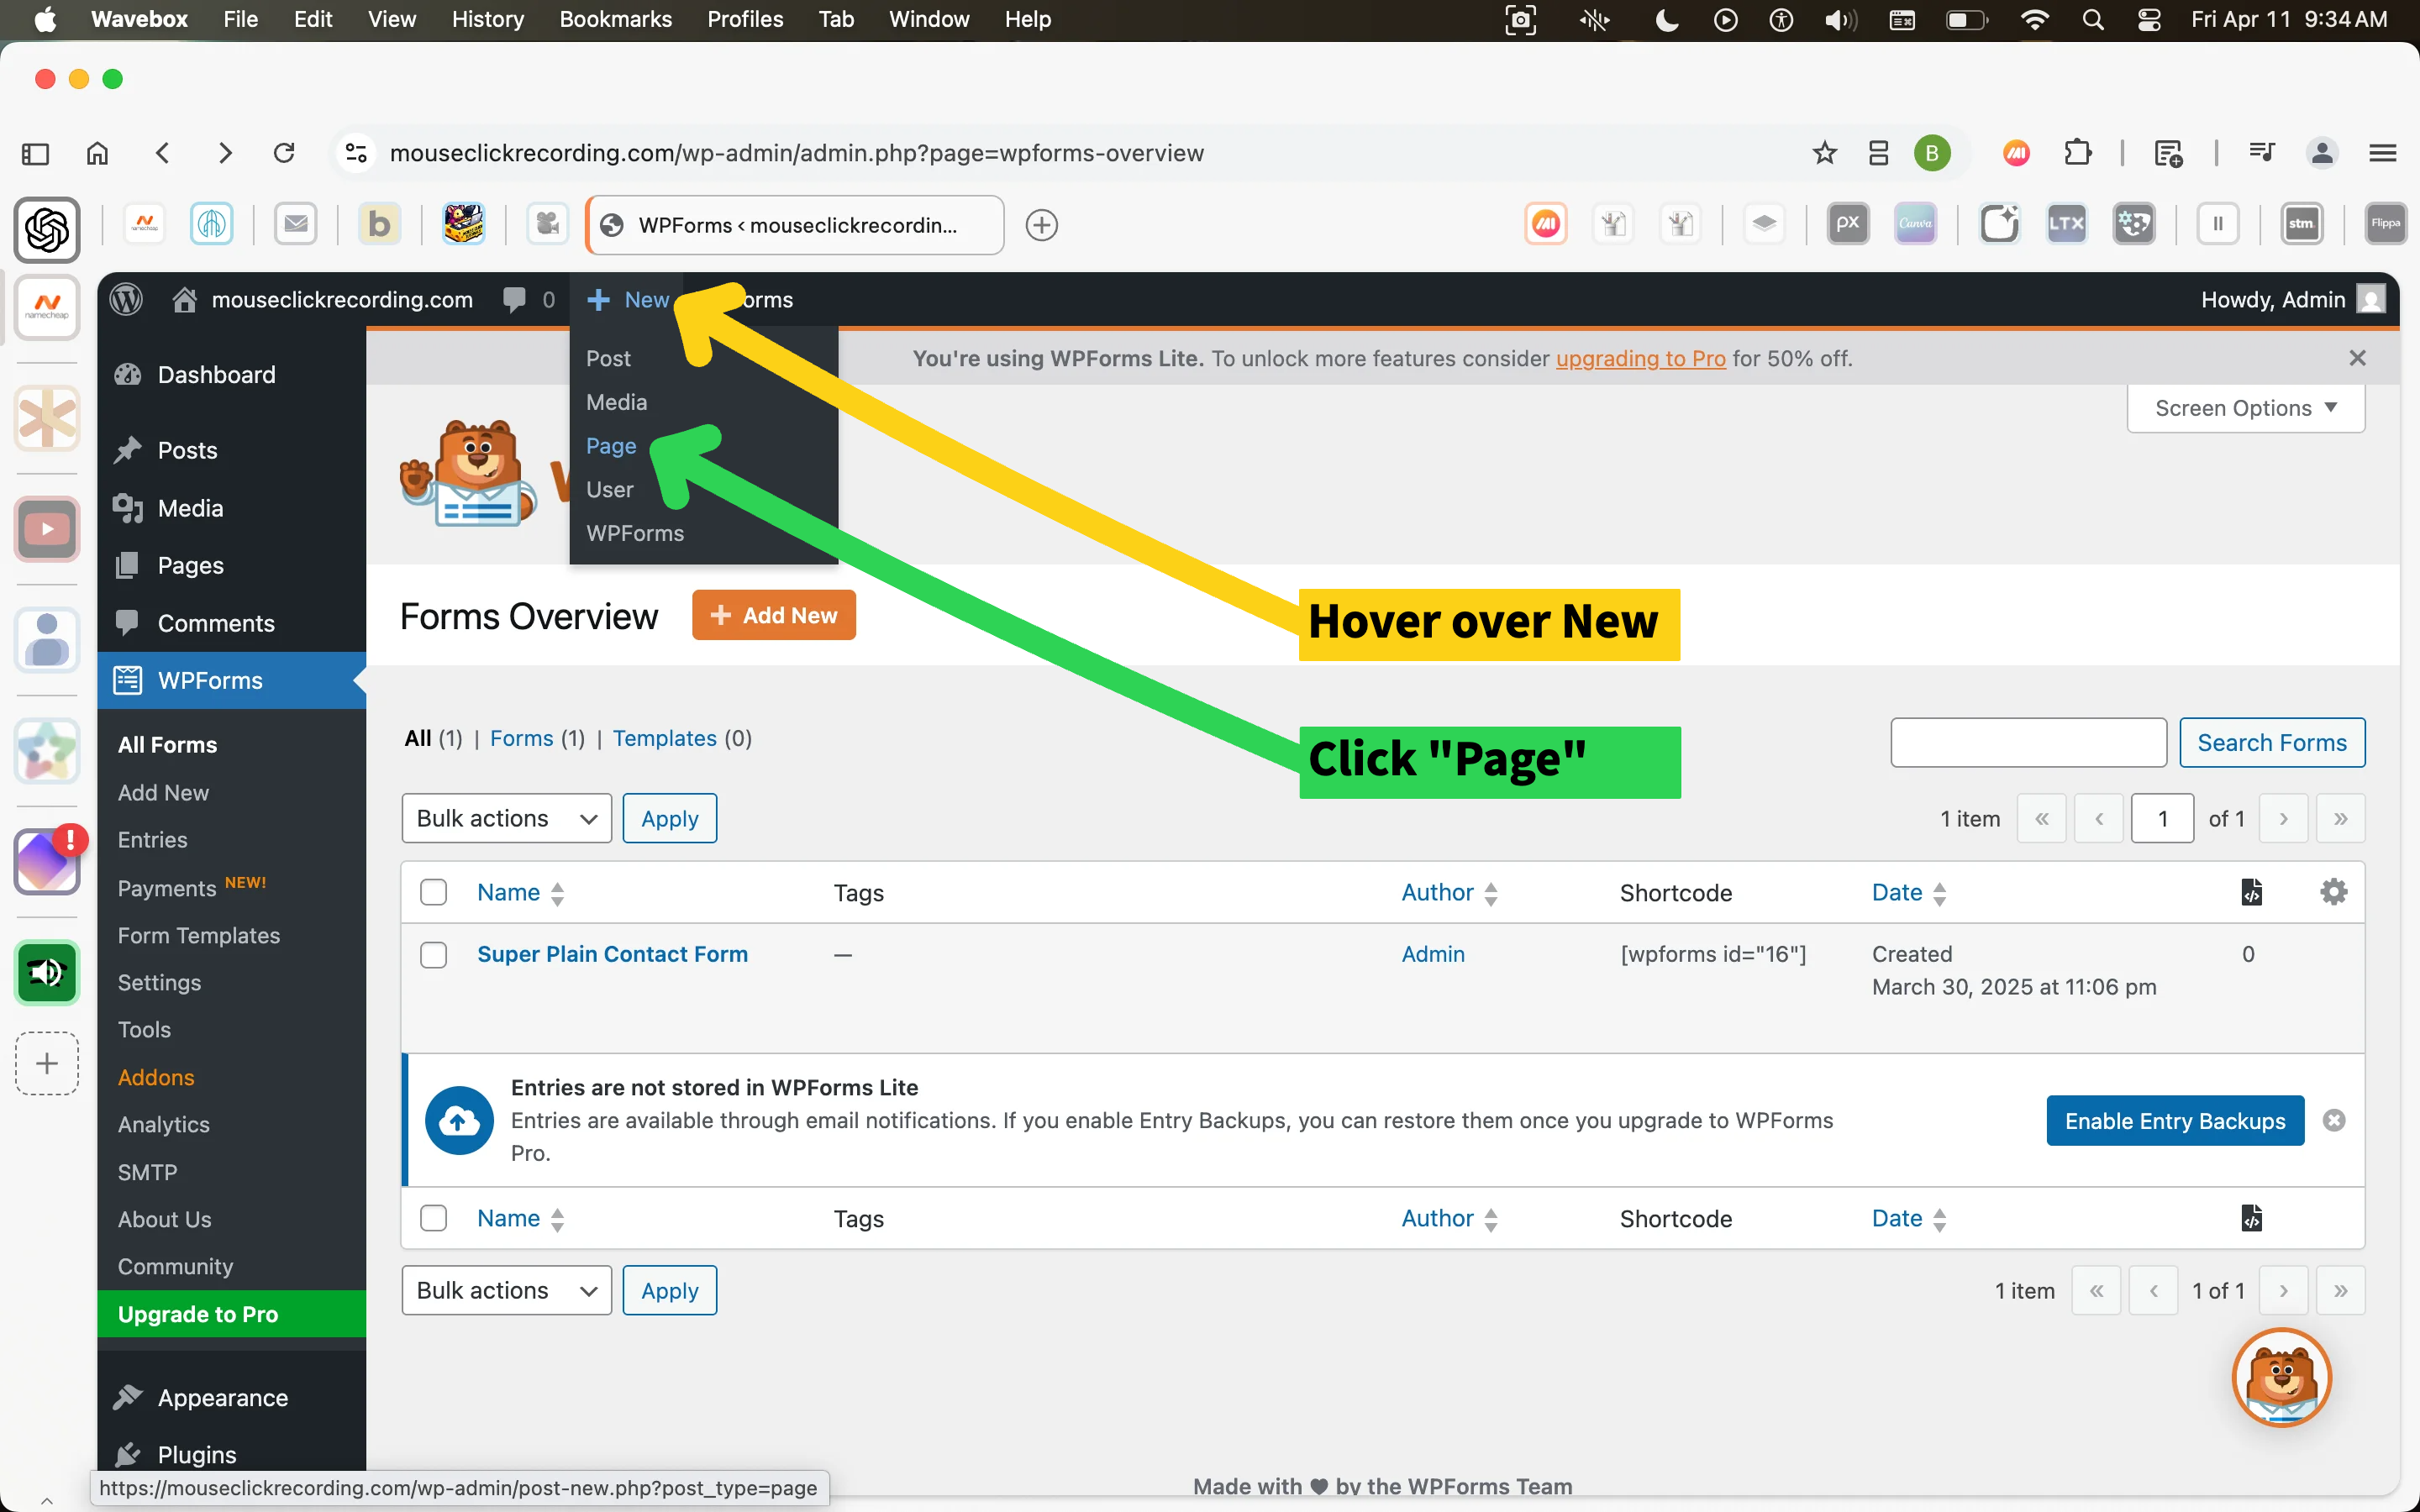This screenshot has height=1512, width=2420.
Task: Bookmark this page with the star icon
Action: pos(1824,153)
